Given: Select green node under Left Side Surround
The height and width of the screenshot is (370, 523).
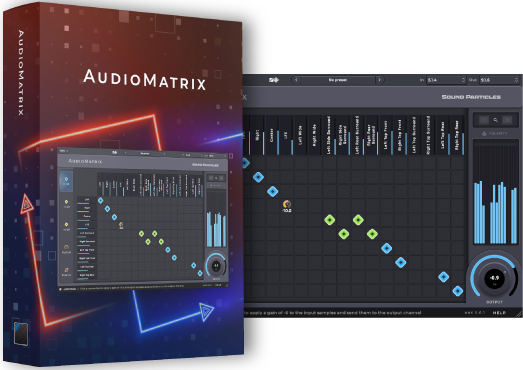Looking at the screenshot, I should coord(330,220).
